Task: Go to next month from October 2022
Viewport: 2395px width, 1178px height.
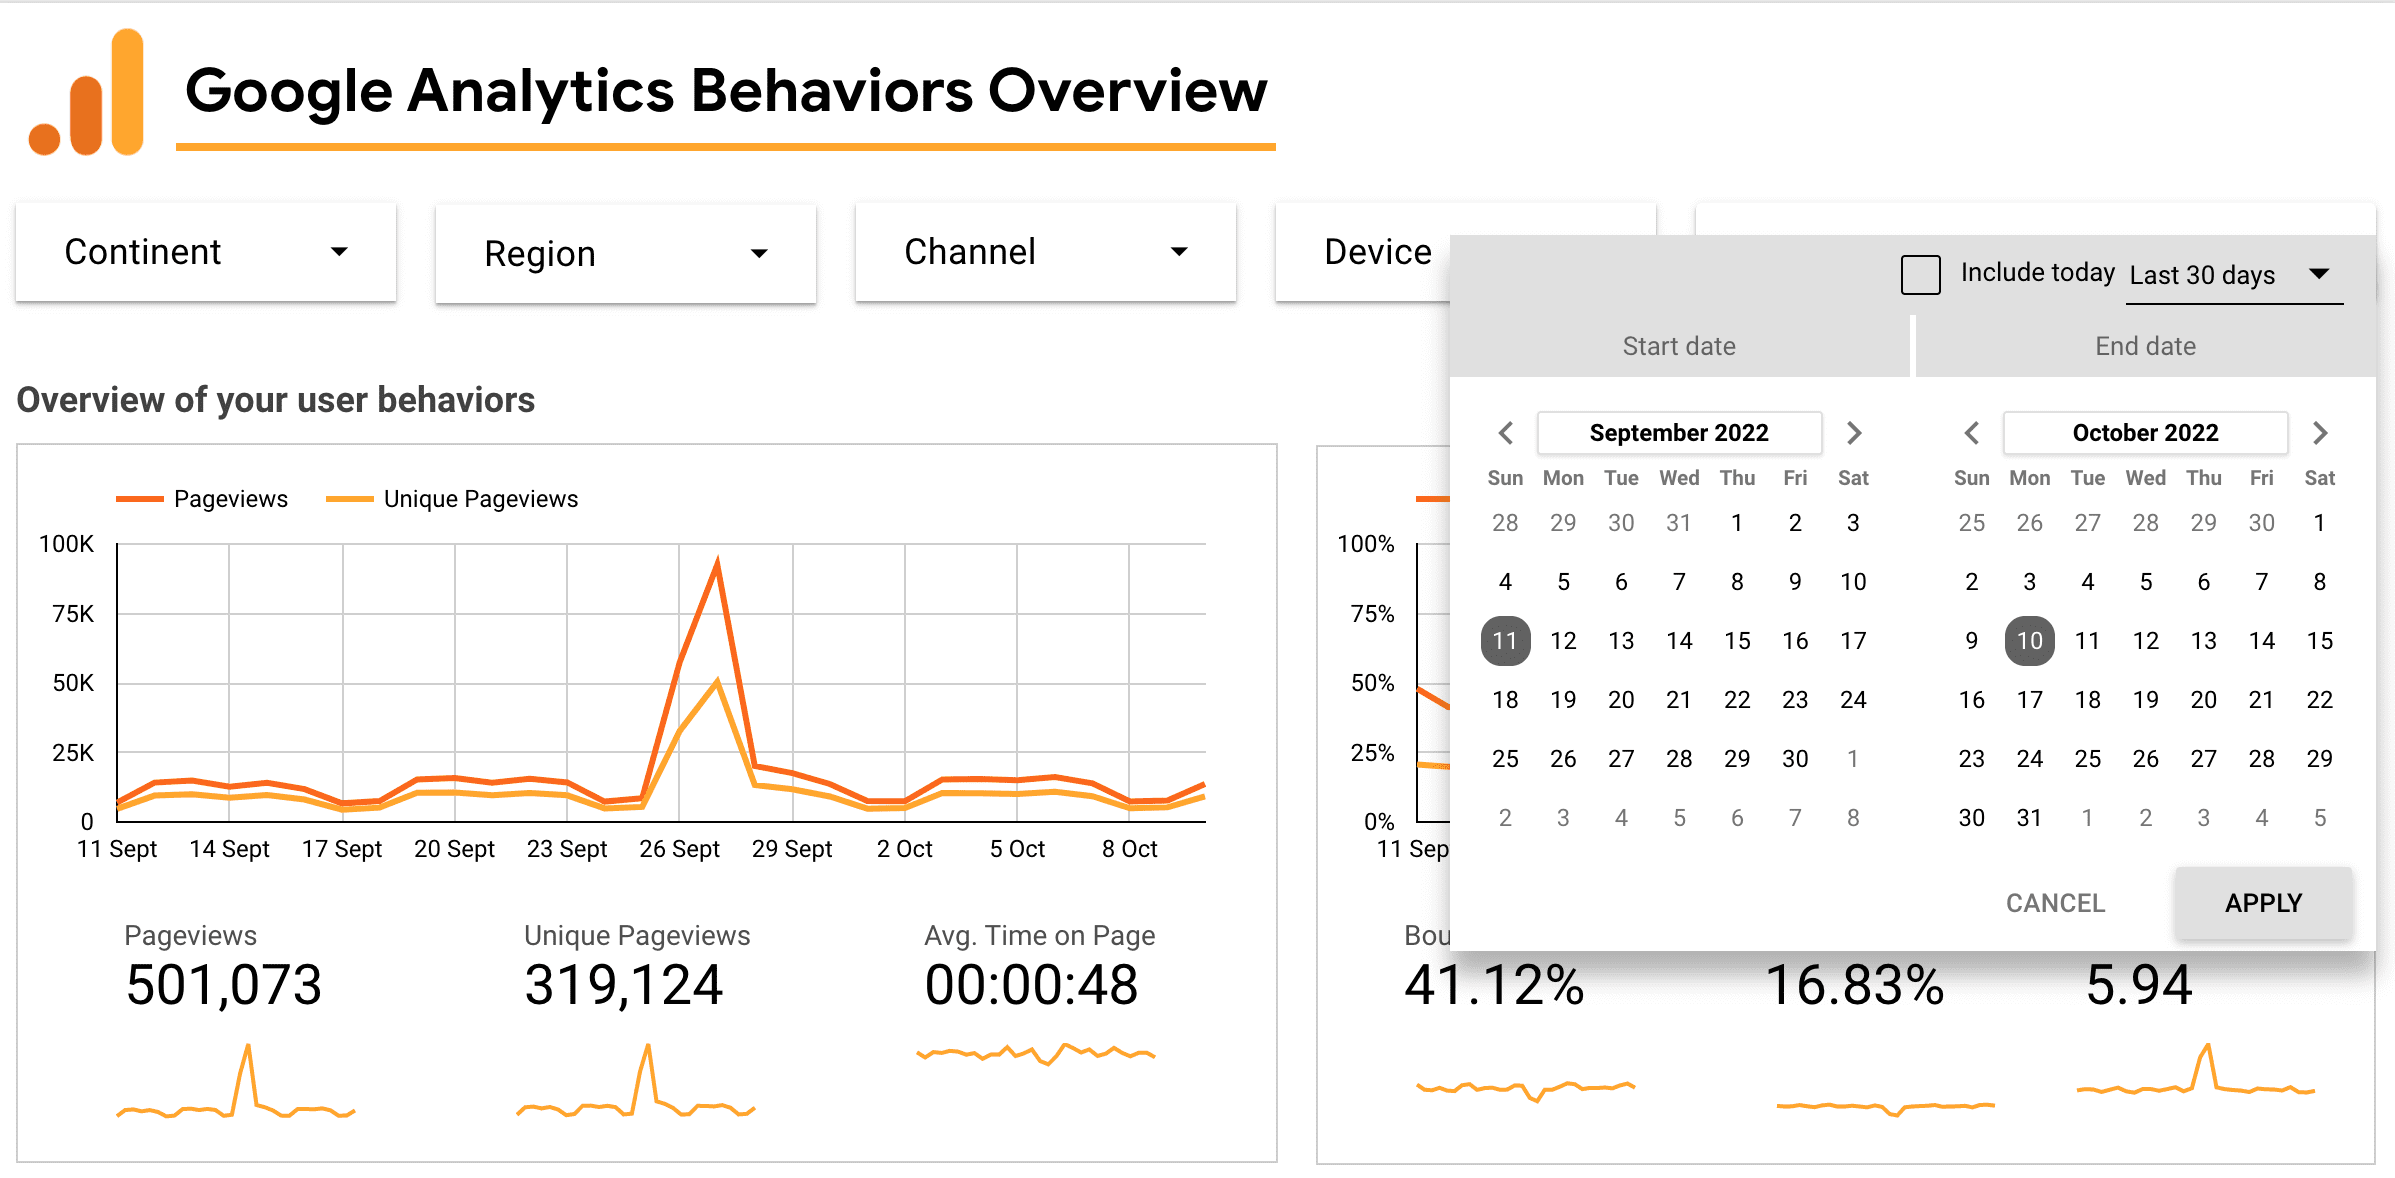Action: 2320,433
